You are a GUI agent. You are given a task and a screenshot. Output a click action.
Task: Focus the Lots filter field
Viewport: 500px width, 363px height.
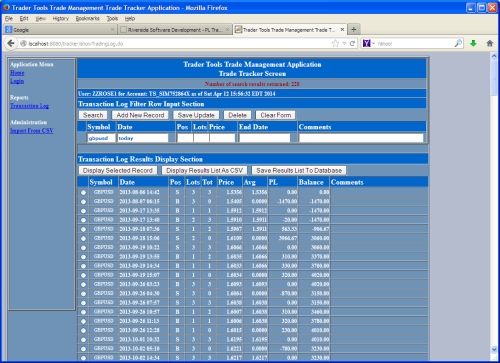(201, 138)
